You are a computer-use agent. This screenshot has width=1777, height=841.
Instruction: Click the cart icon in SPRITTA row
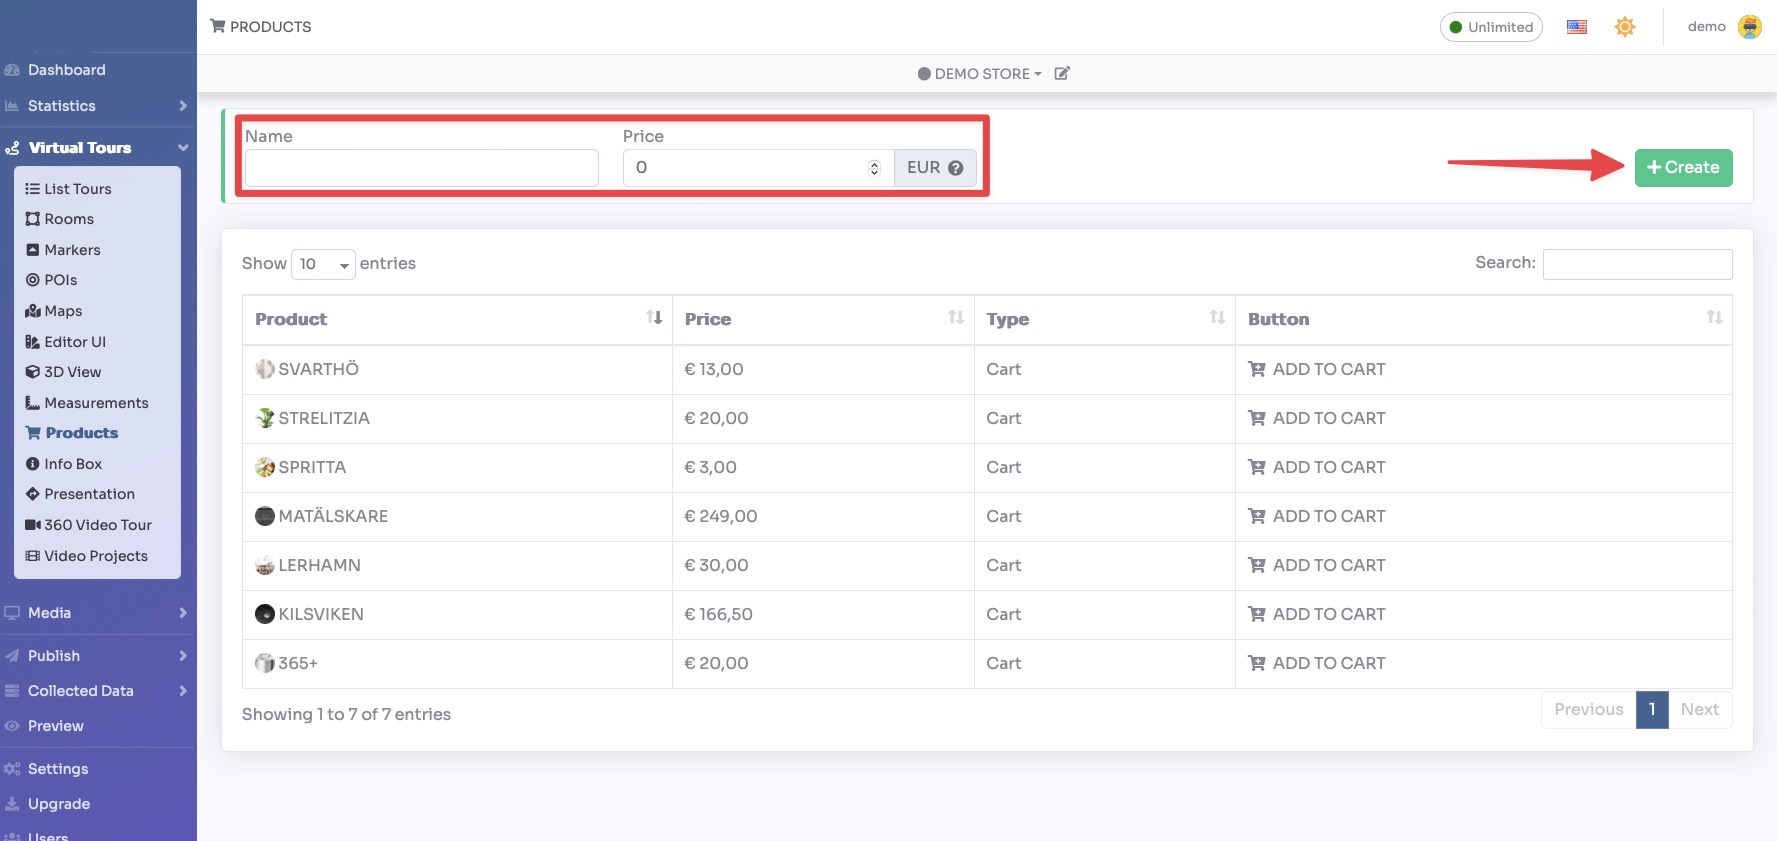[1257, 467]
